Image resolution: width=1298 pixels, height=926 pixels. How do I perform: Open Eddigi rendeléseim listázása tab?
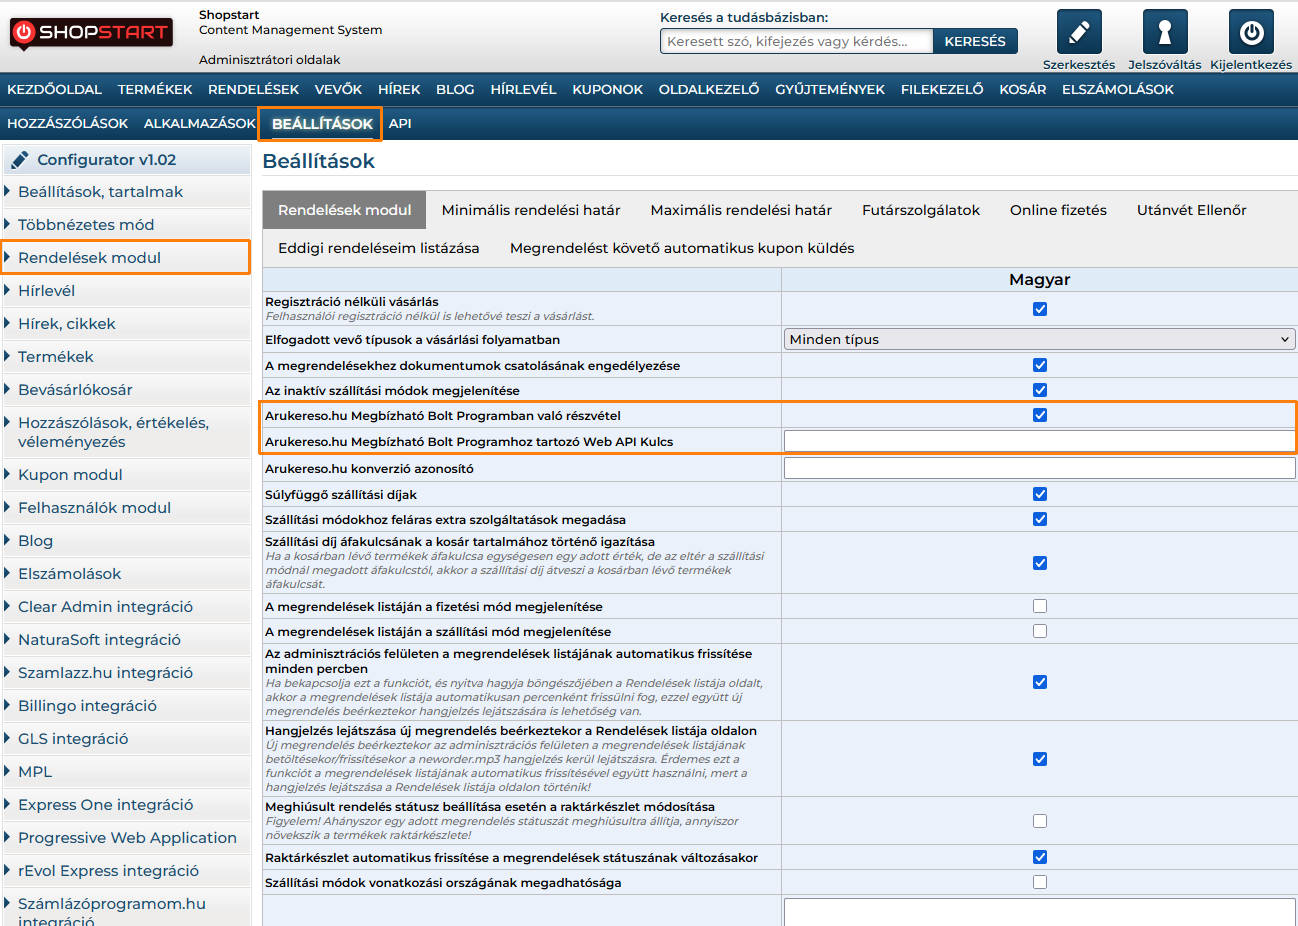379,248
